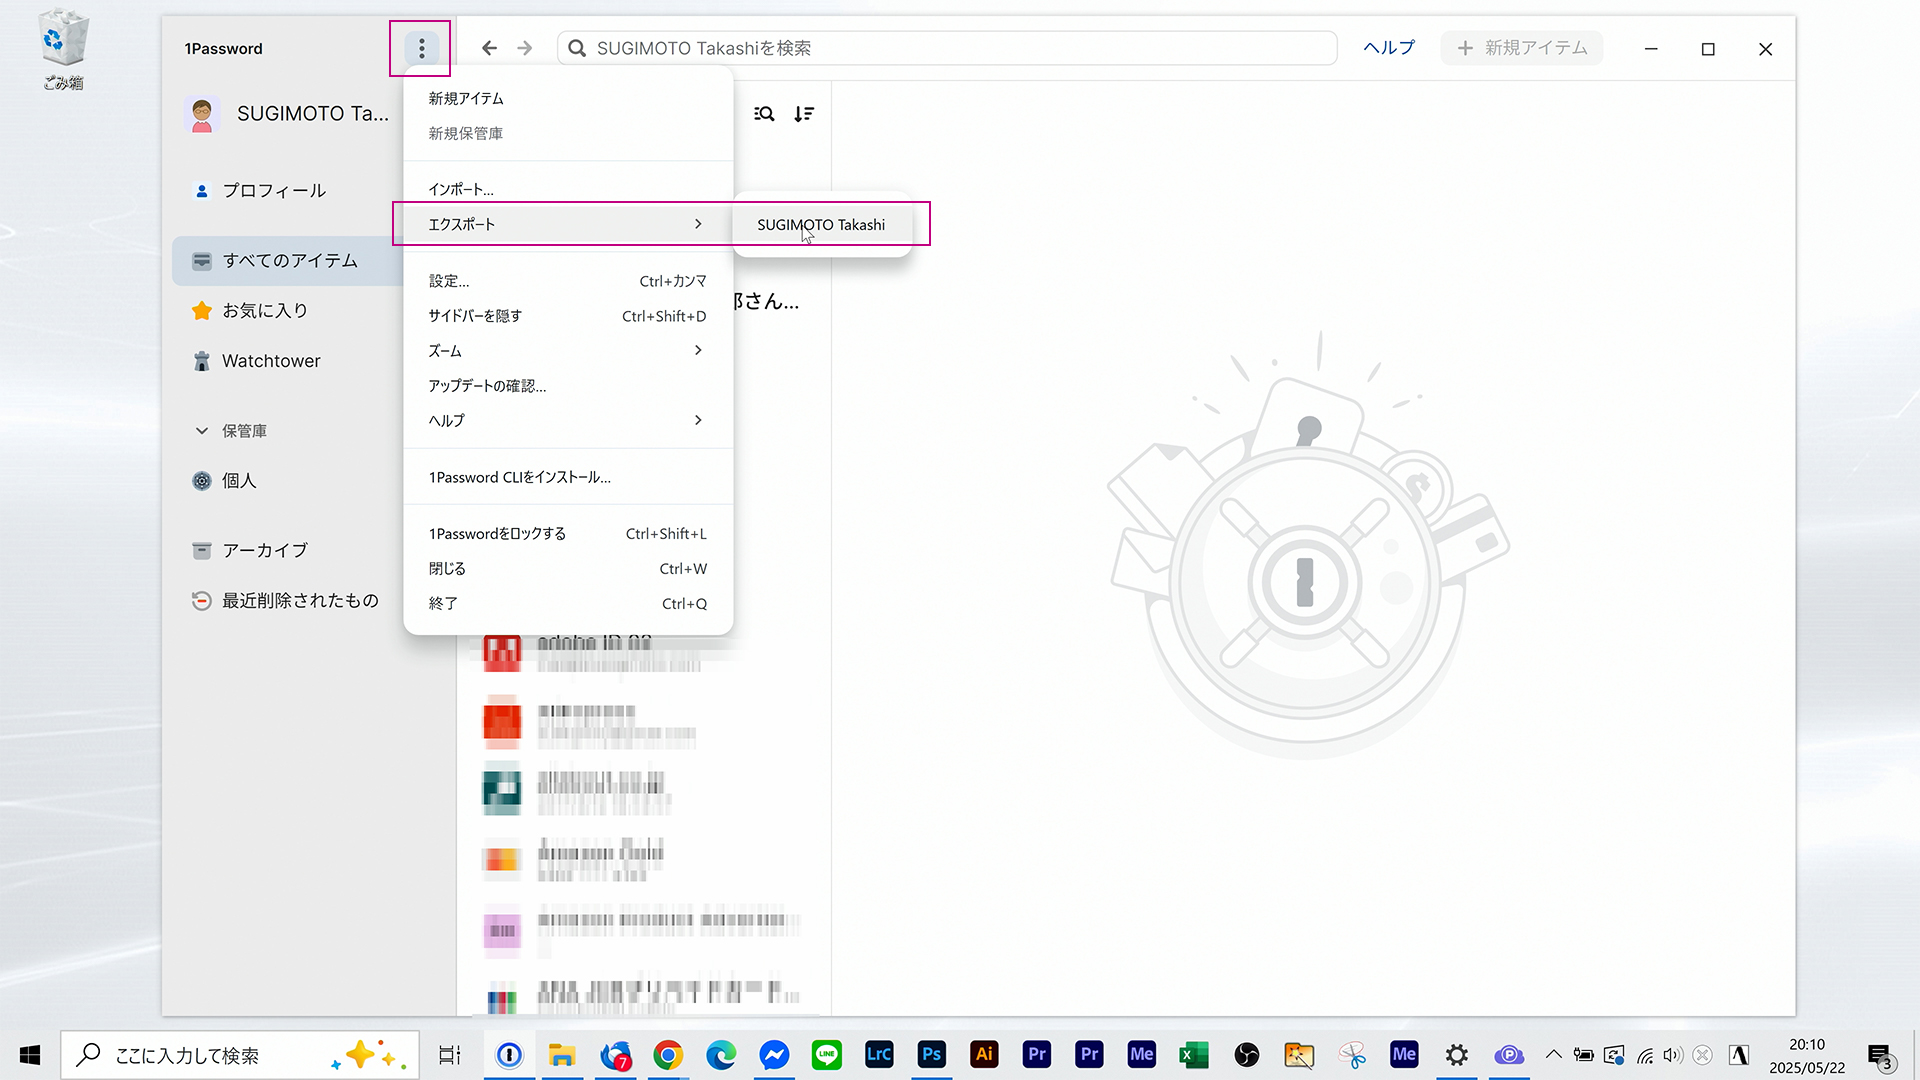Expand the ヘルプ submenu in the menu
The width and height of the screenshot is (1920, 1080).
point(568,420)
